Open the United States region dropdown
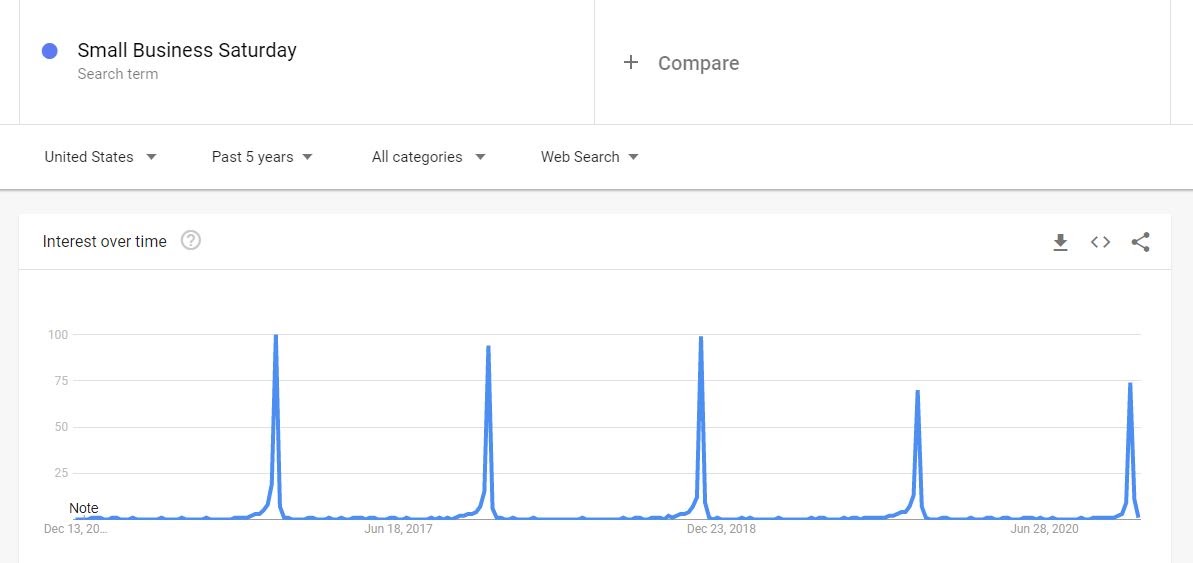 point(100,157)
